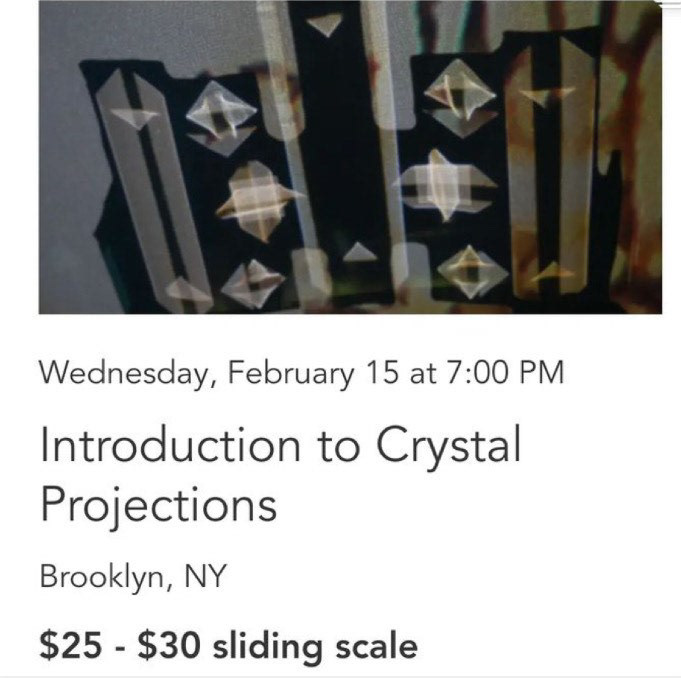Click the top-center downward triangle in the image
681x678 pixels.
324,26
